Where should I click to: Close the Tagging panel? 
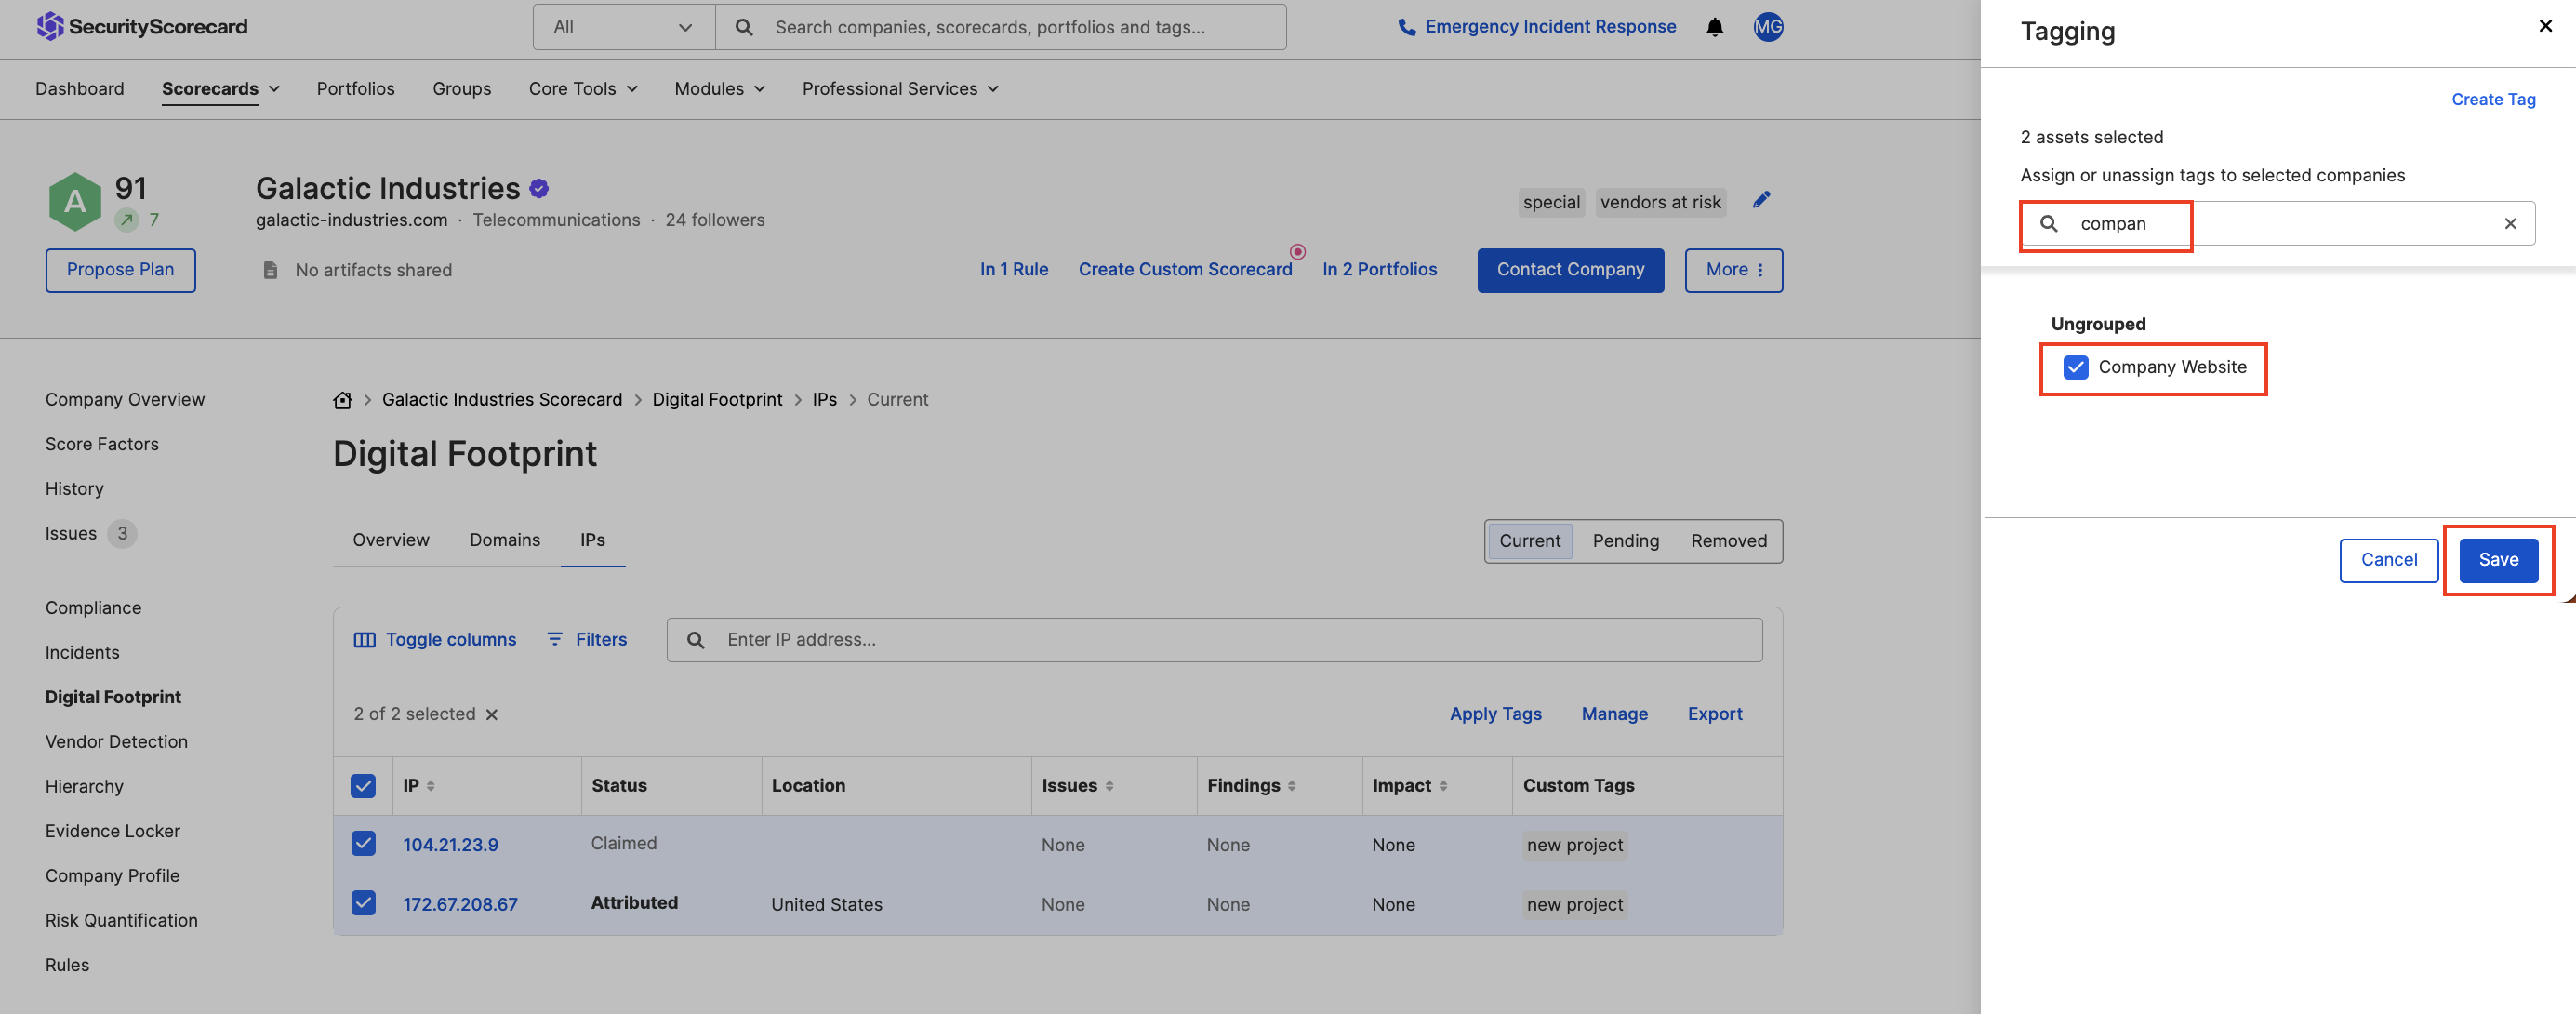[x=2545, y=26]
